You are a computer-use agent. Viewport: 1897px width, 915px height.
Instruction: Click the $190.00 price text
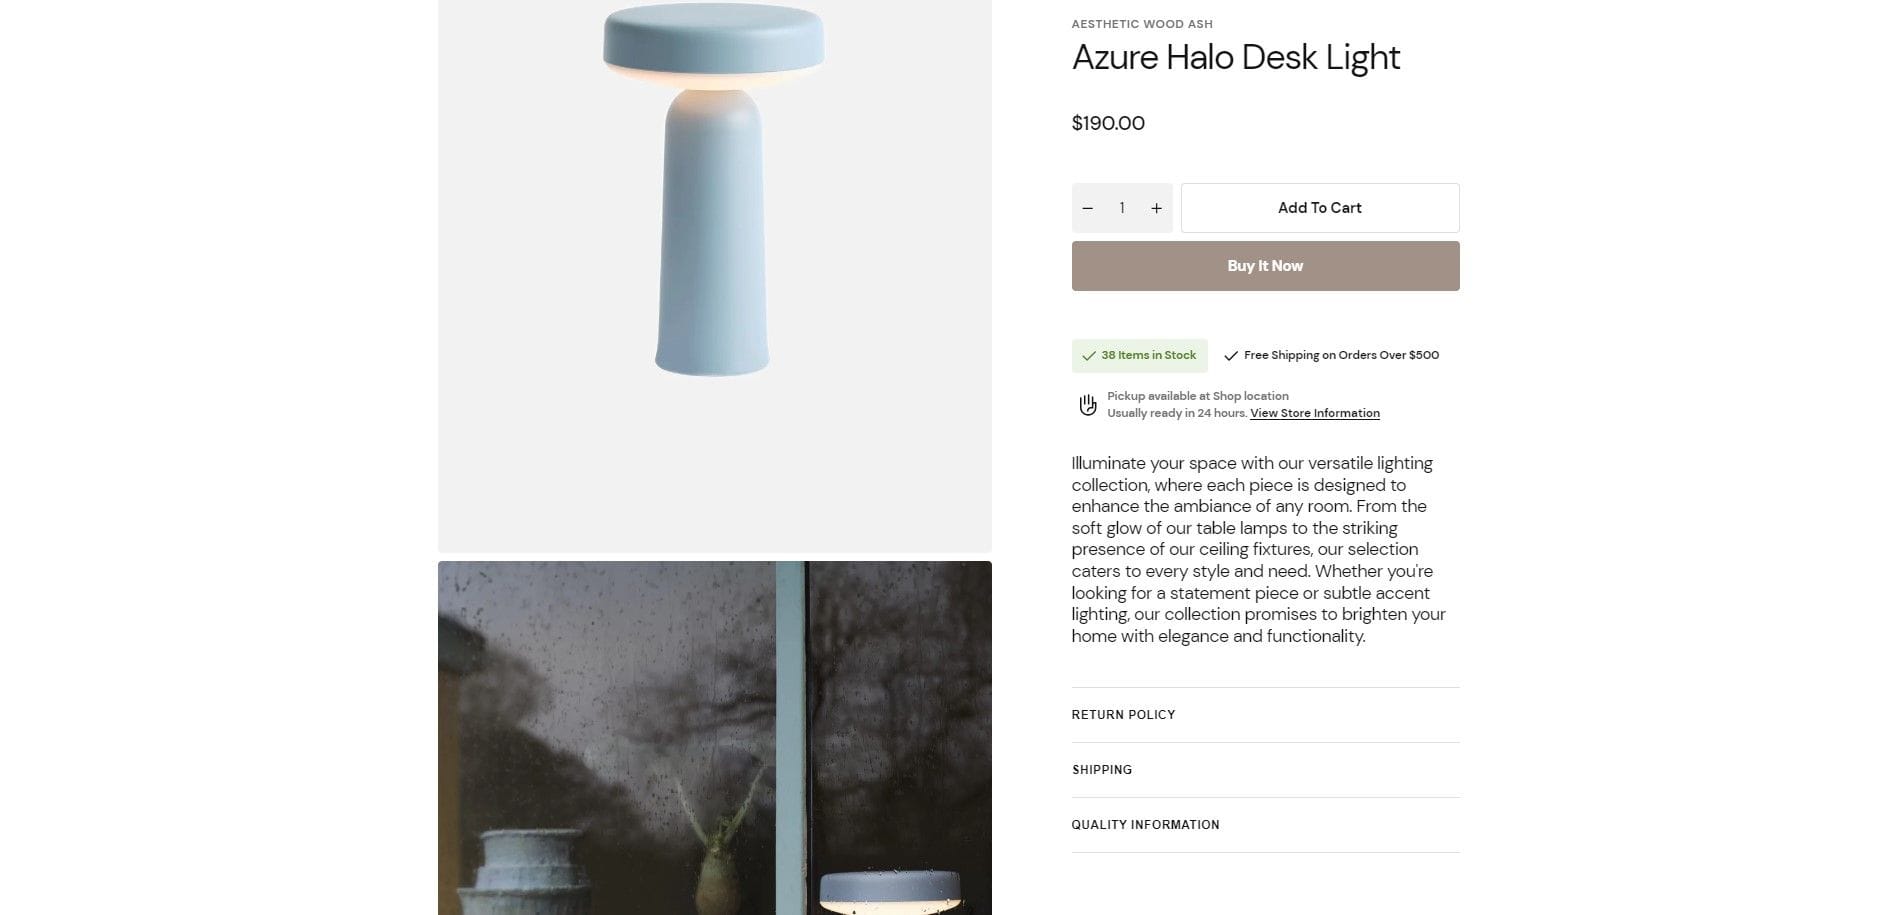point(1108,123)
